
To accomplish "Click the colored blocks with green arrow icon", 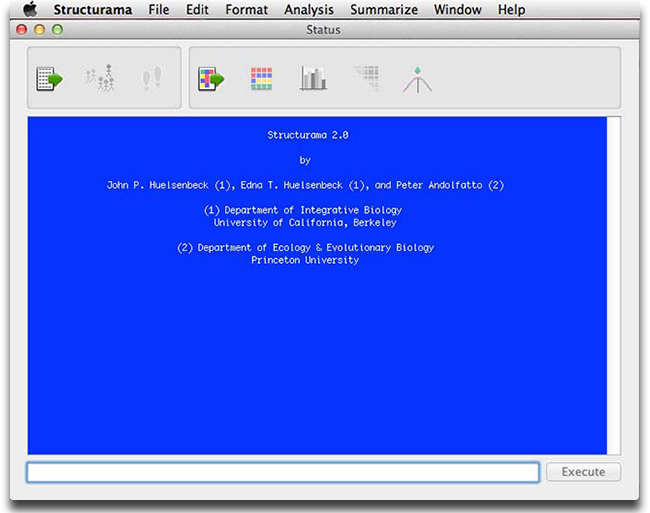I will point(211,78).
